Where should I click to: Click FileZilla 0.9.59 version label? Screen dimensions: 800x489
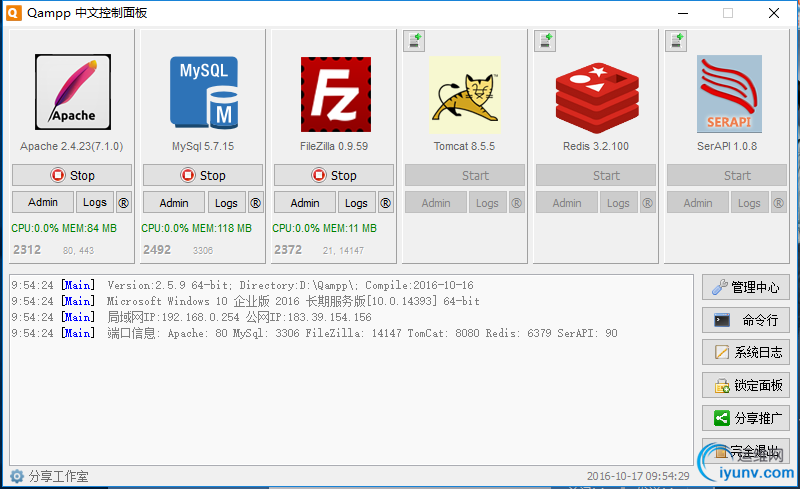(x=334, y=146)
